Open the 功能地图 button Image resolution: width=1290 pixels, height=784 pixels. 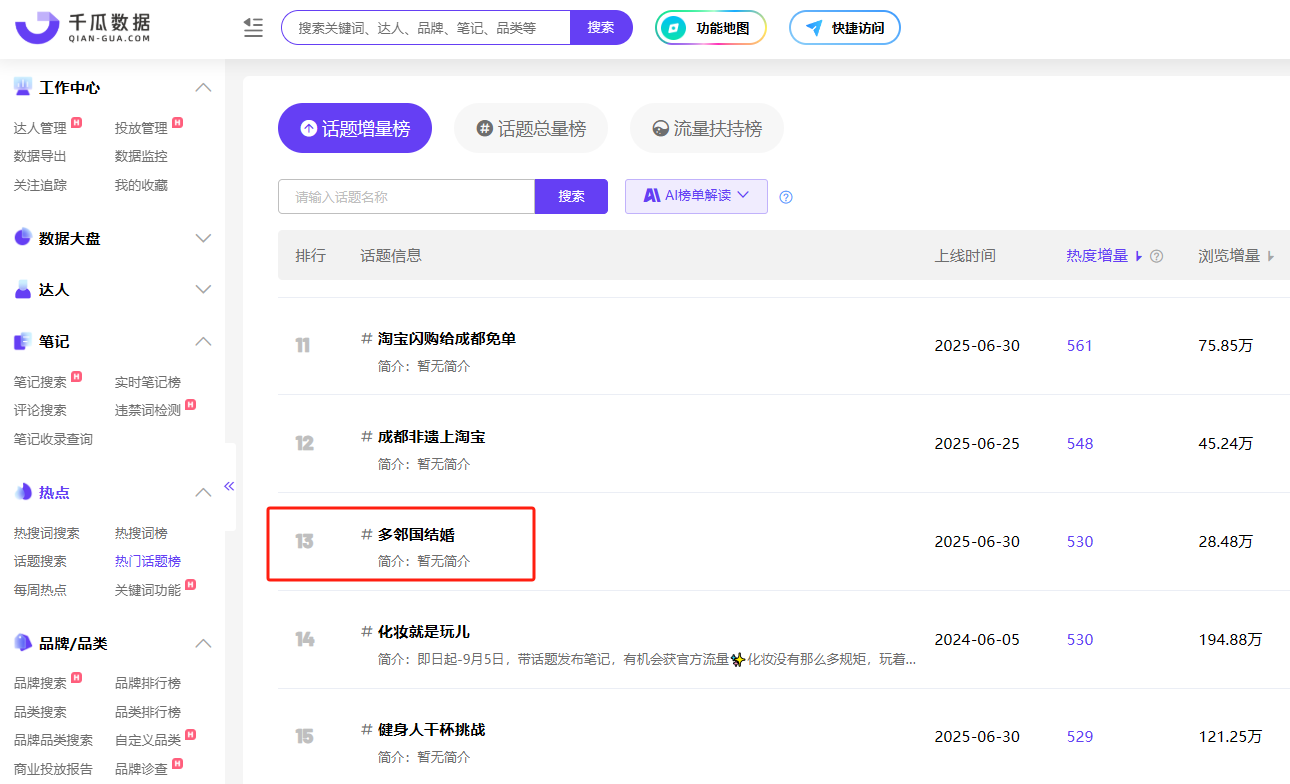coord(711,28)
